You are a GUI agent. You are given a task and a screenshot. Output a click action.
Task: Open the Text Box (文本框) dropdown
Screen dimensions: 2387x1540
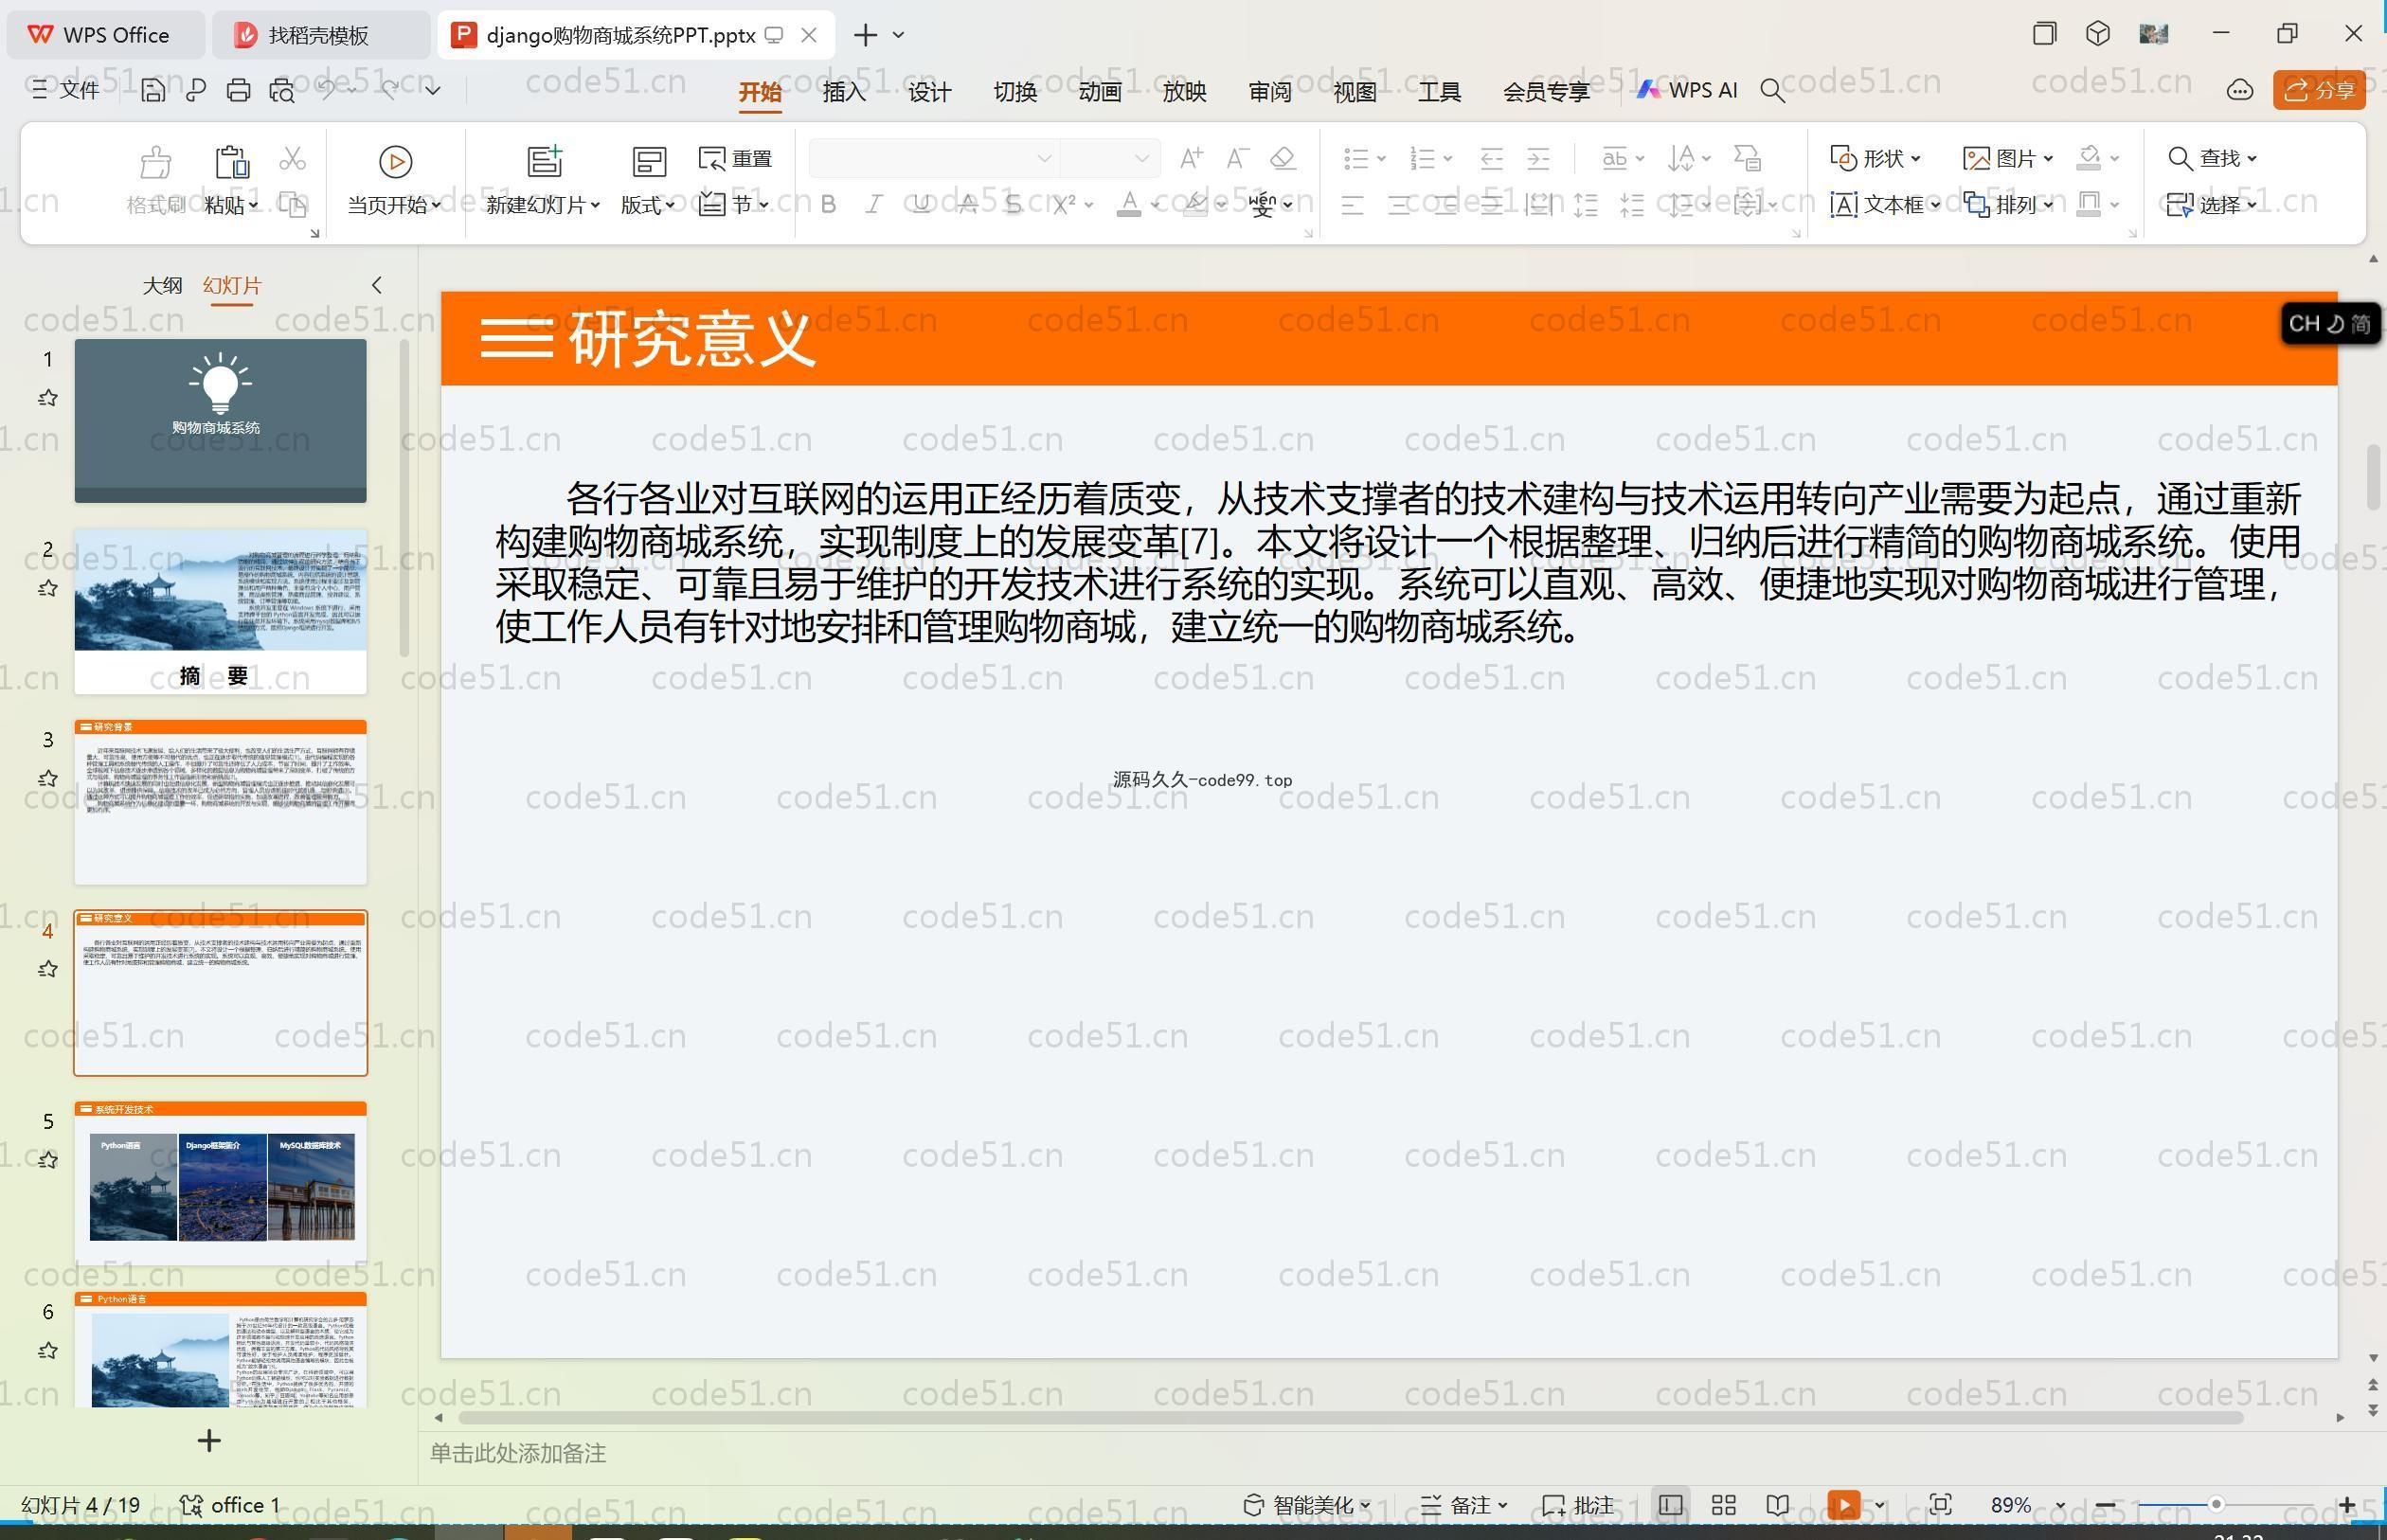1885,205
